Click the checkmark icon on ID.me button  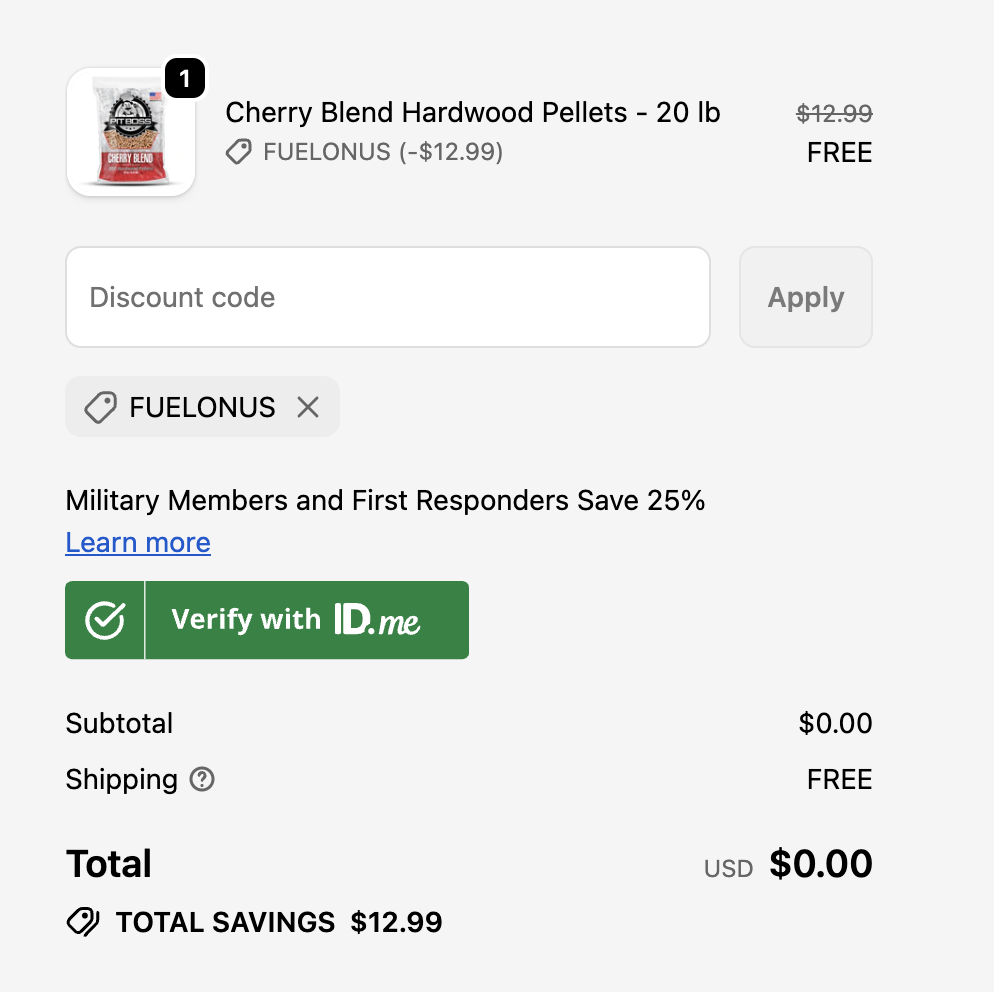(105, 620)
